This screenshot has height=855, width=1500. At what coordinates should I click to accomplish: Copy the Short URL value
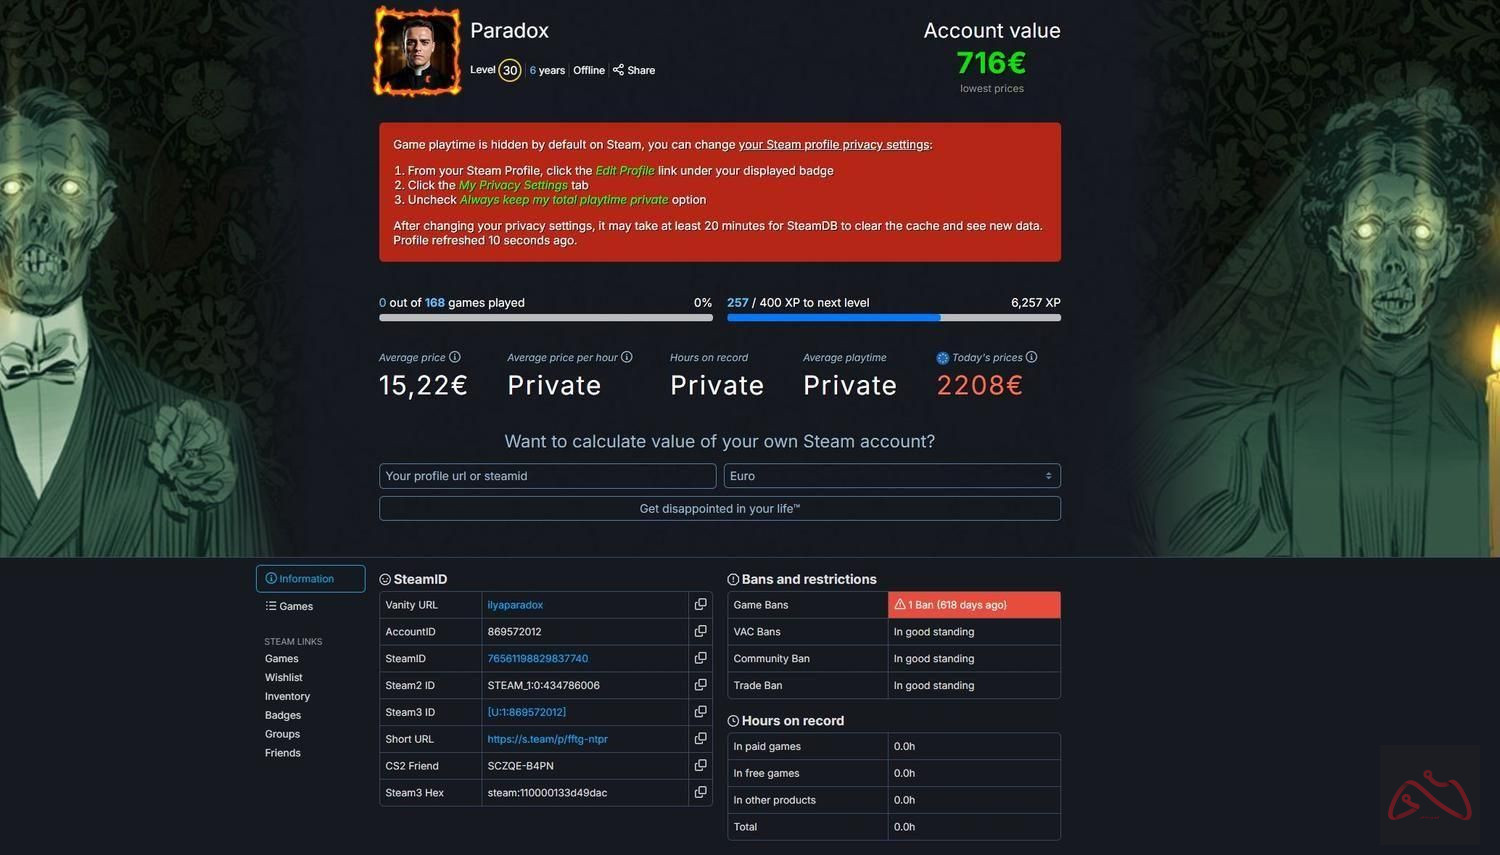[700, 738]
